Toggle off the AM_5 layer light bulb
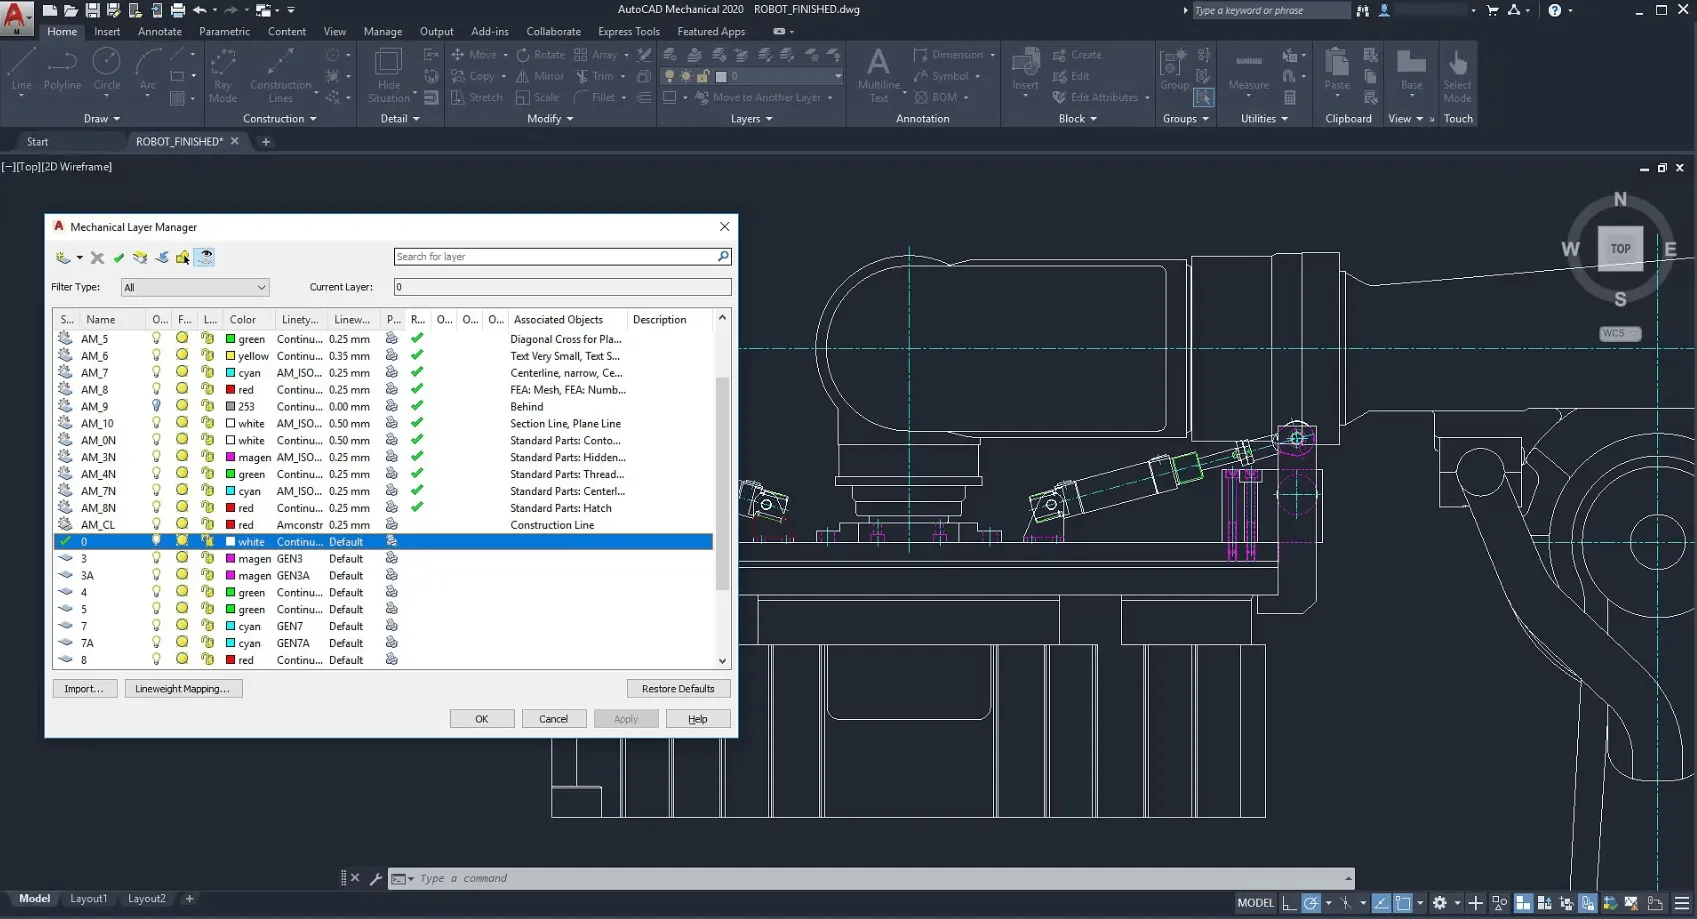 tap(155, 338)
